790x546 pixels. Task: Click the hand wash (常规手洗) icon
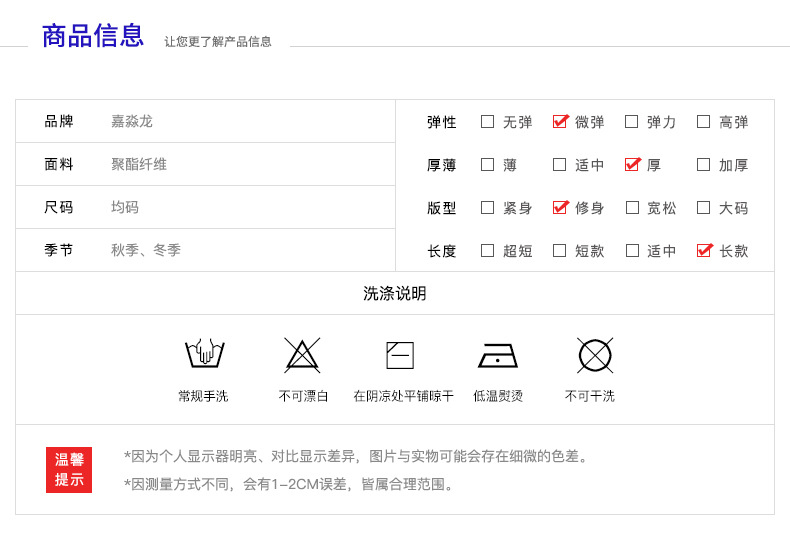[x=205, y=353]
